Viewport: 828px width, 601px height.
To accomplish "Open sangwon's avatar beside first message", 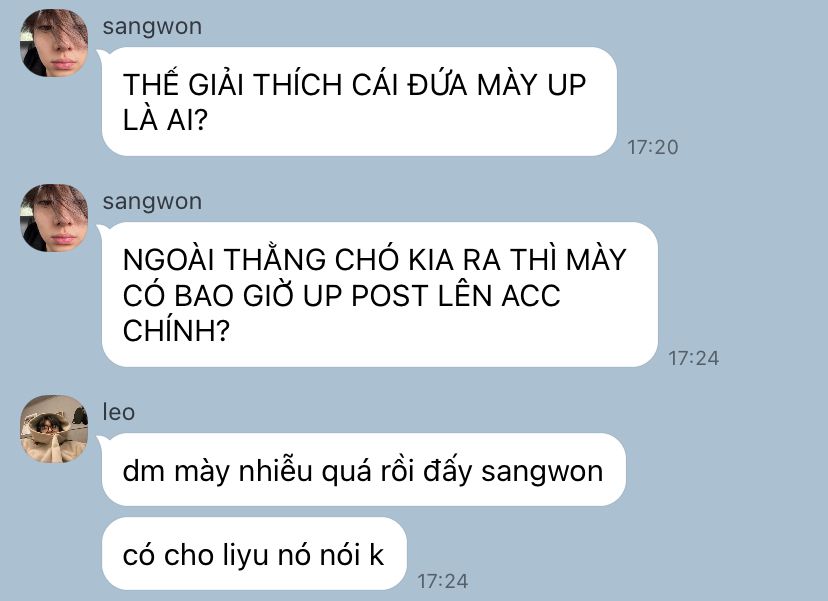I will [x=54, y=43].
